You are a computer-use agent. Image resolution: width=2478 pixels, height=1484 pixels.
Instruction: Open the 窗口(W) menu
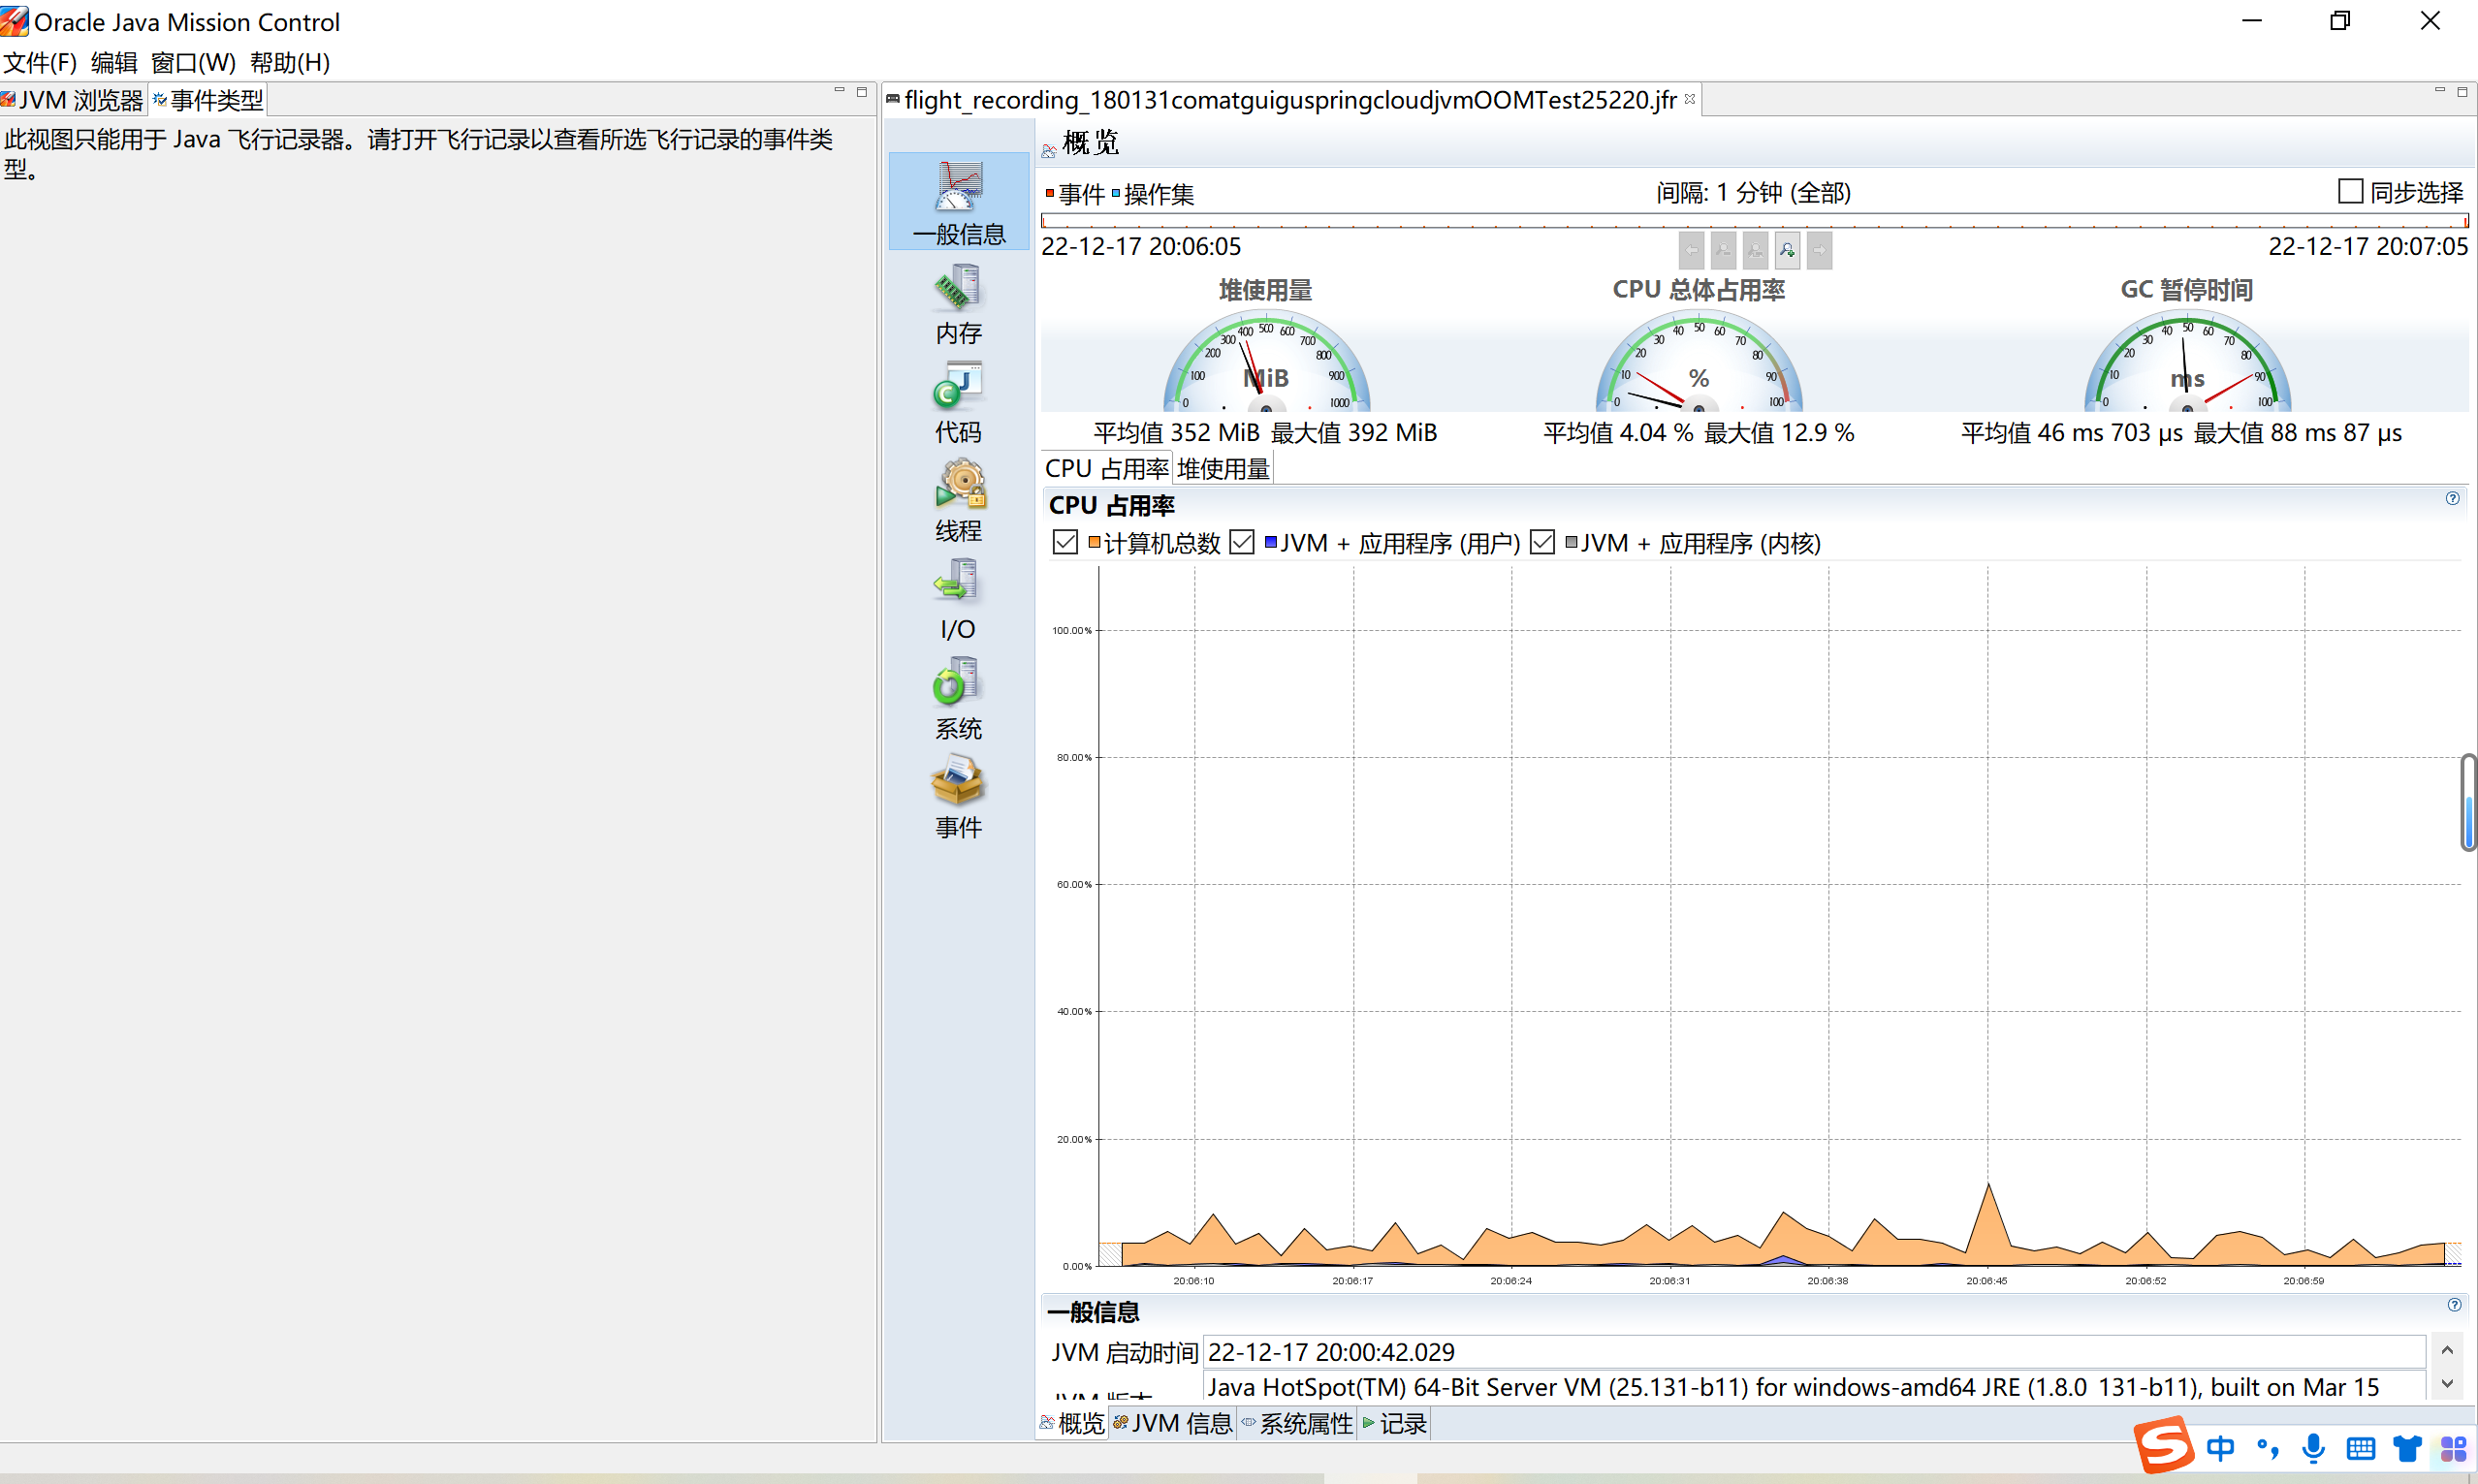[x=193, y=62]
